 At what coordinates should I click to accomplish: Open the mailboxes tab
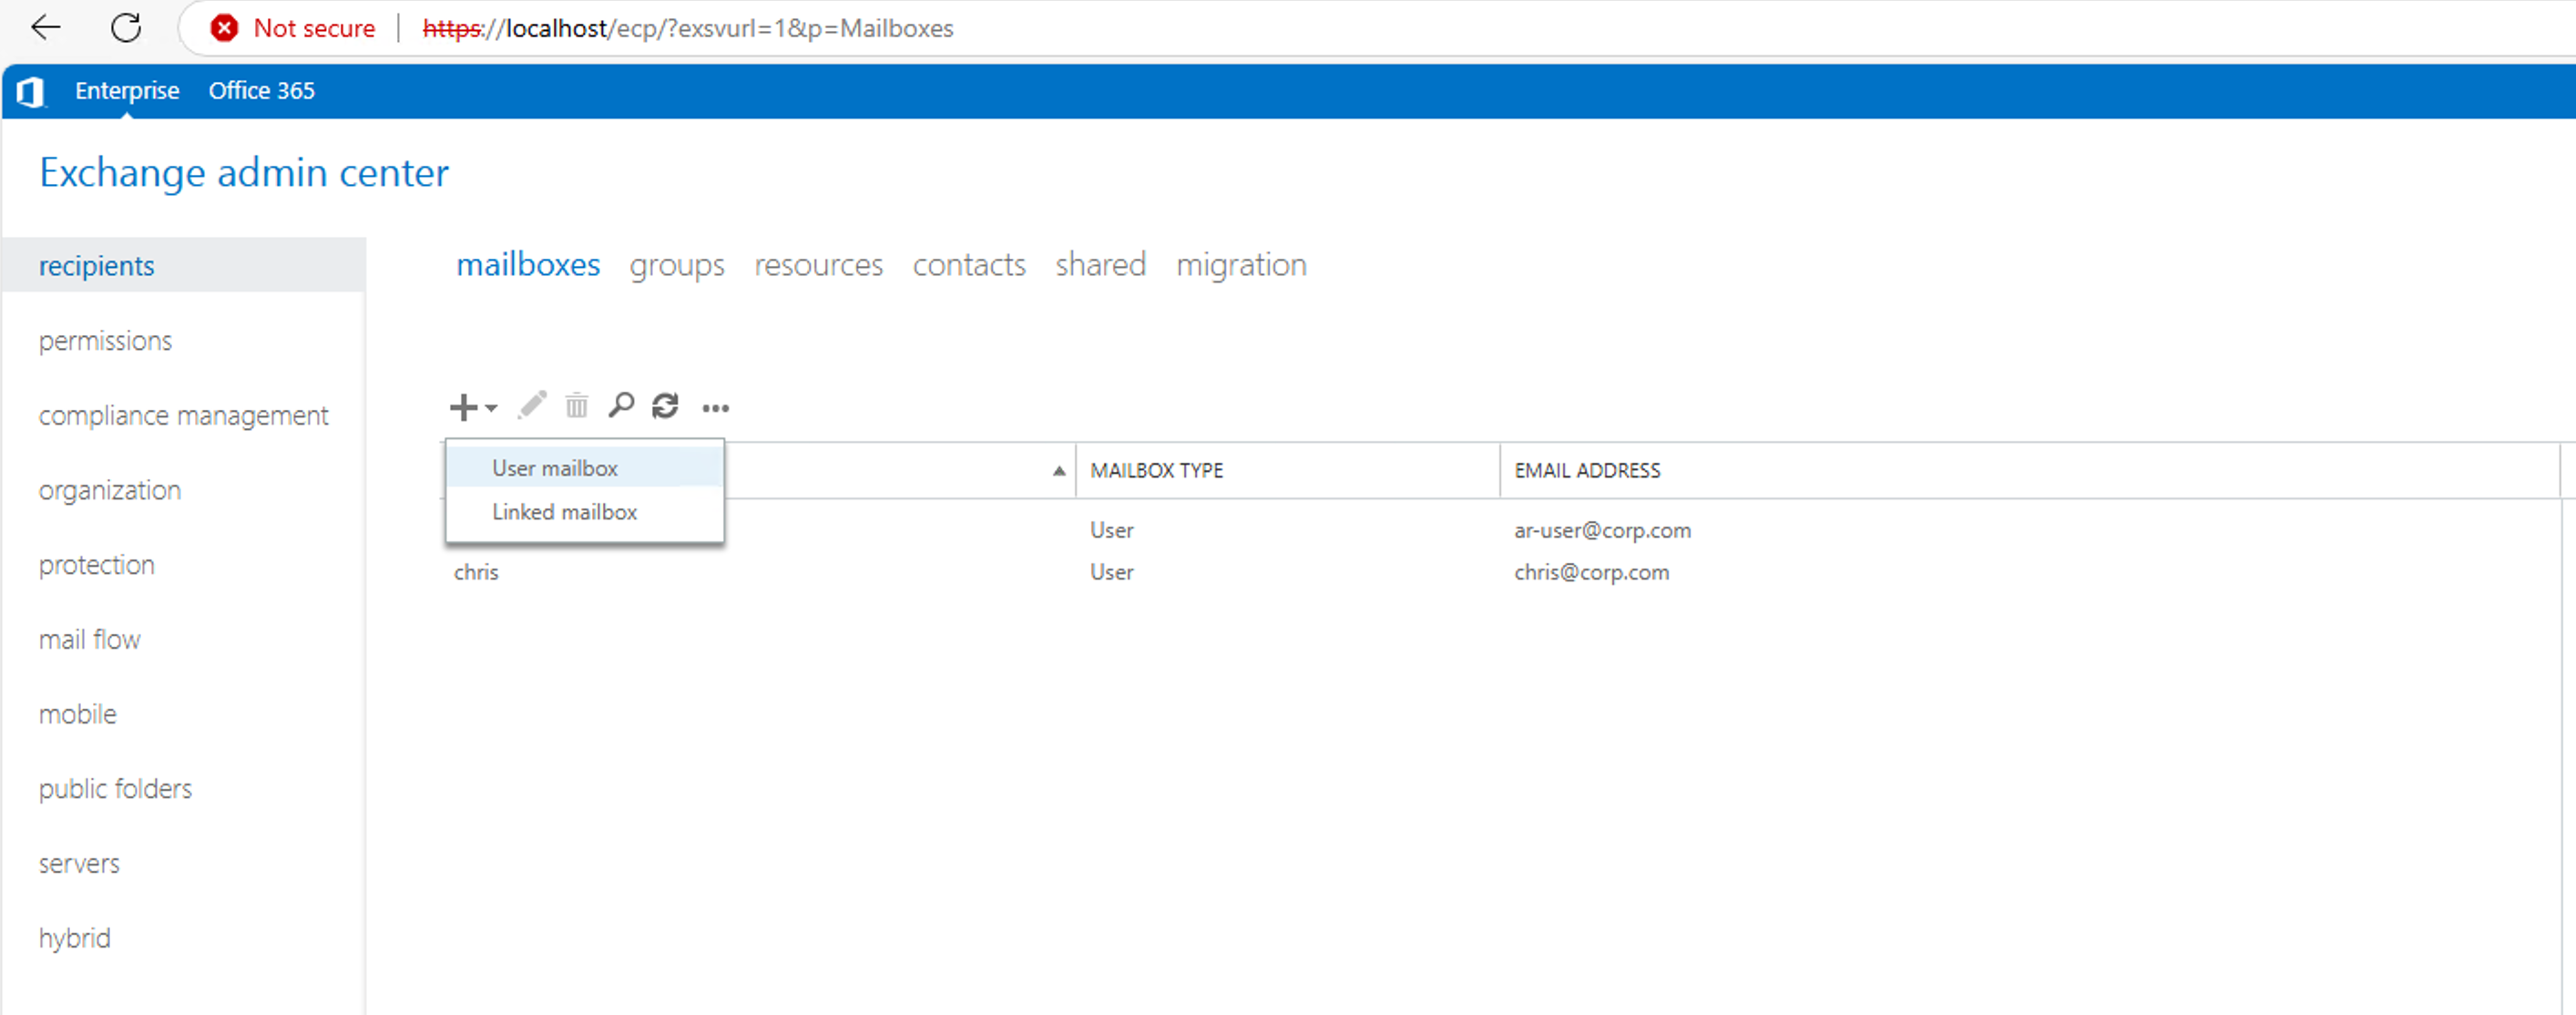[528, 264]
